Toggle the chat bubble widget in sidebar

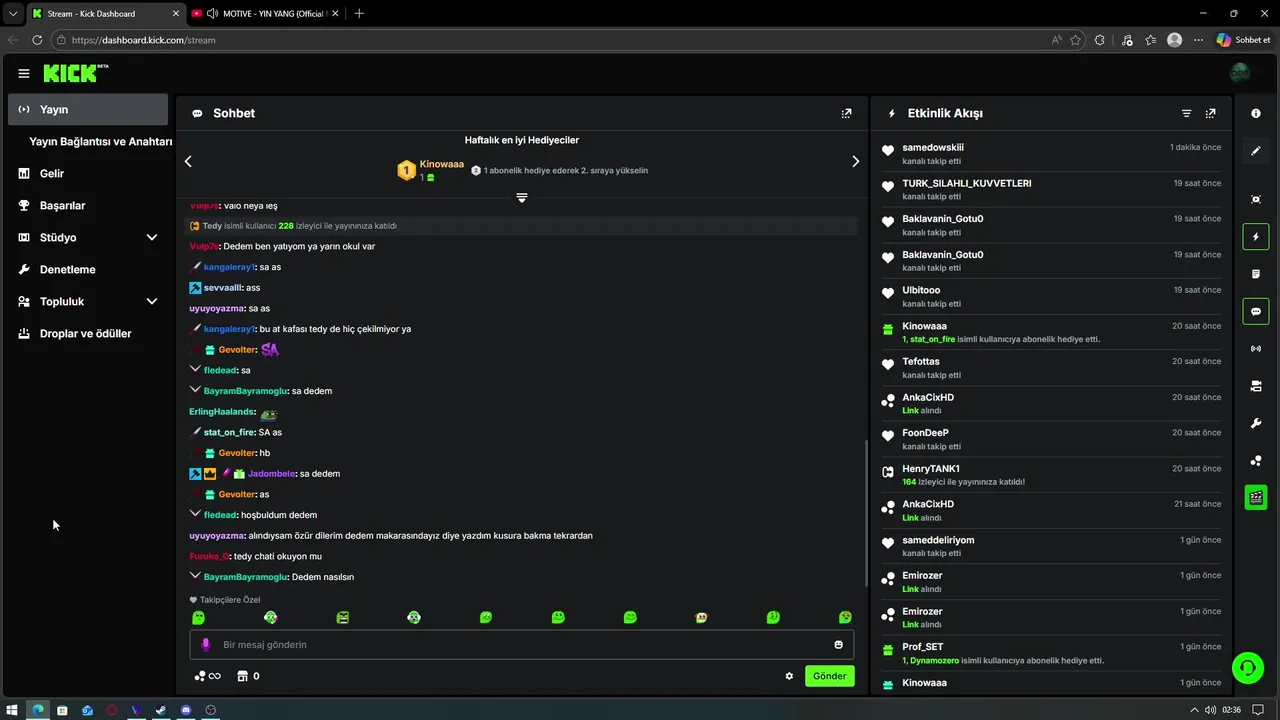point(1256,311)
